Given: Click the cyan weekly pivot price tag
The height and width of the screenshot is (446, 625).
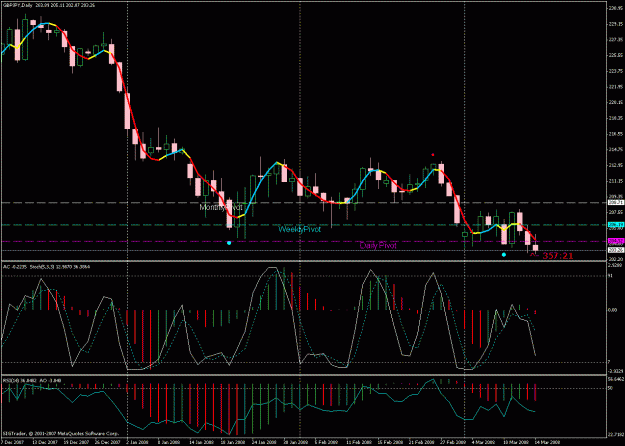Looking at the screenshot, I should click(x=616, y=225).
